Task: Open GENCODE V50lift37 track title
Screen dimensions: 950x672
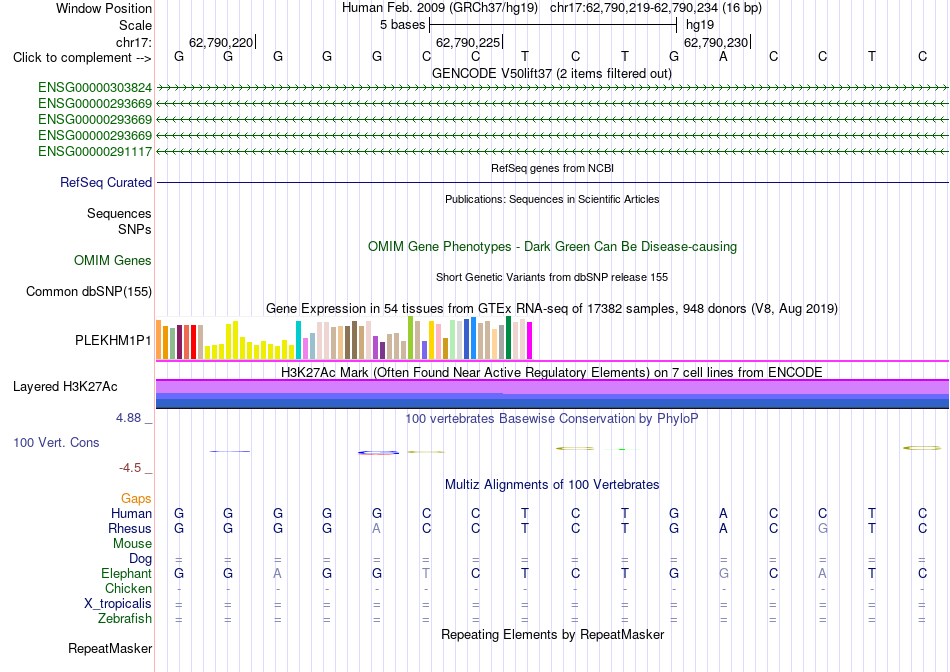Action: coord(552,74)
